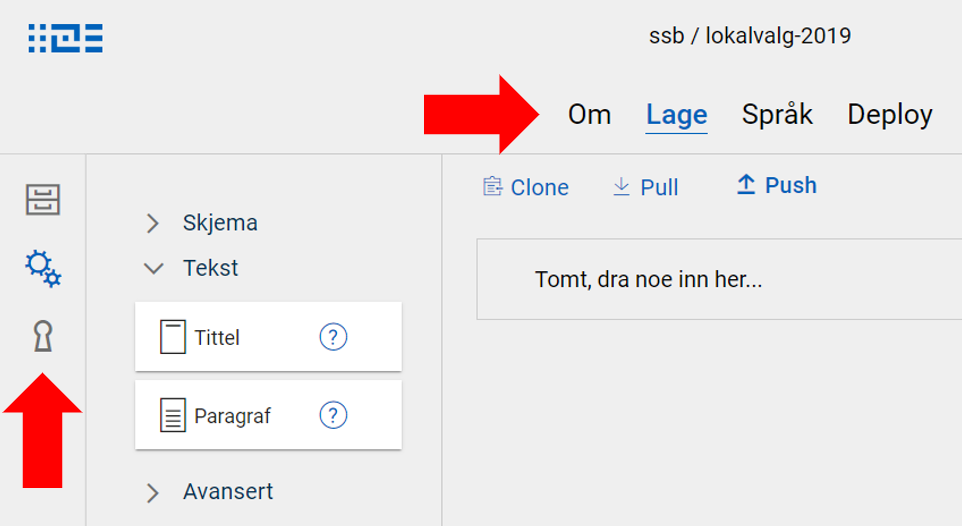962x526 pixels.
Task: Click the ssb / lokalvalg-2019 repository name
Action: pyautogui.click(x=749, y=37)
